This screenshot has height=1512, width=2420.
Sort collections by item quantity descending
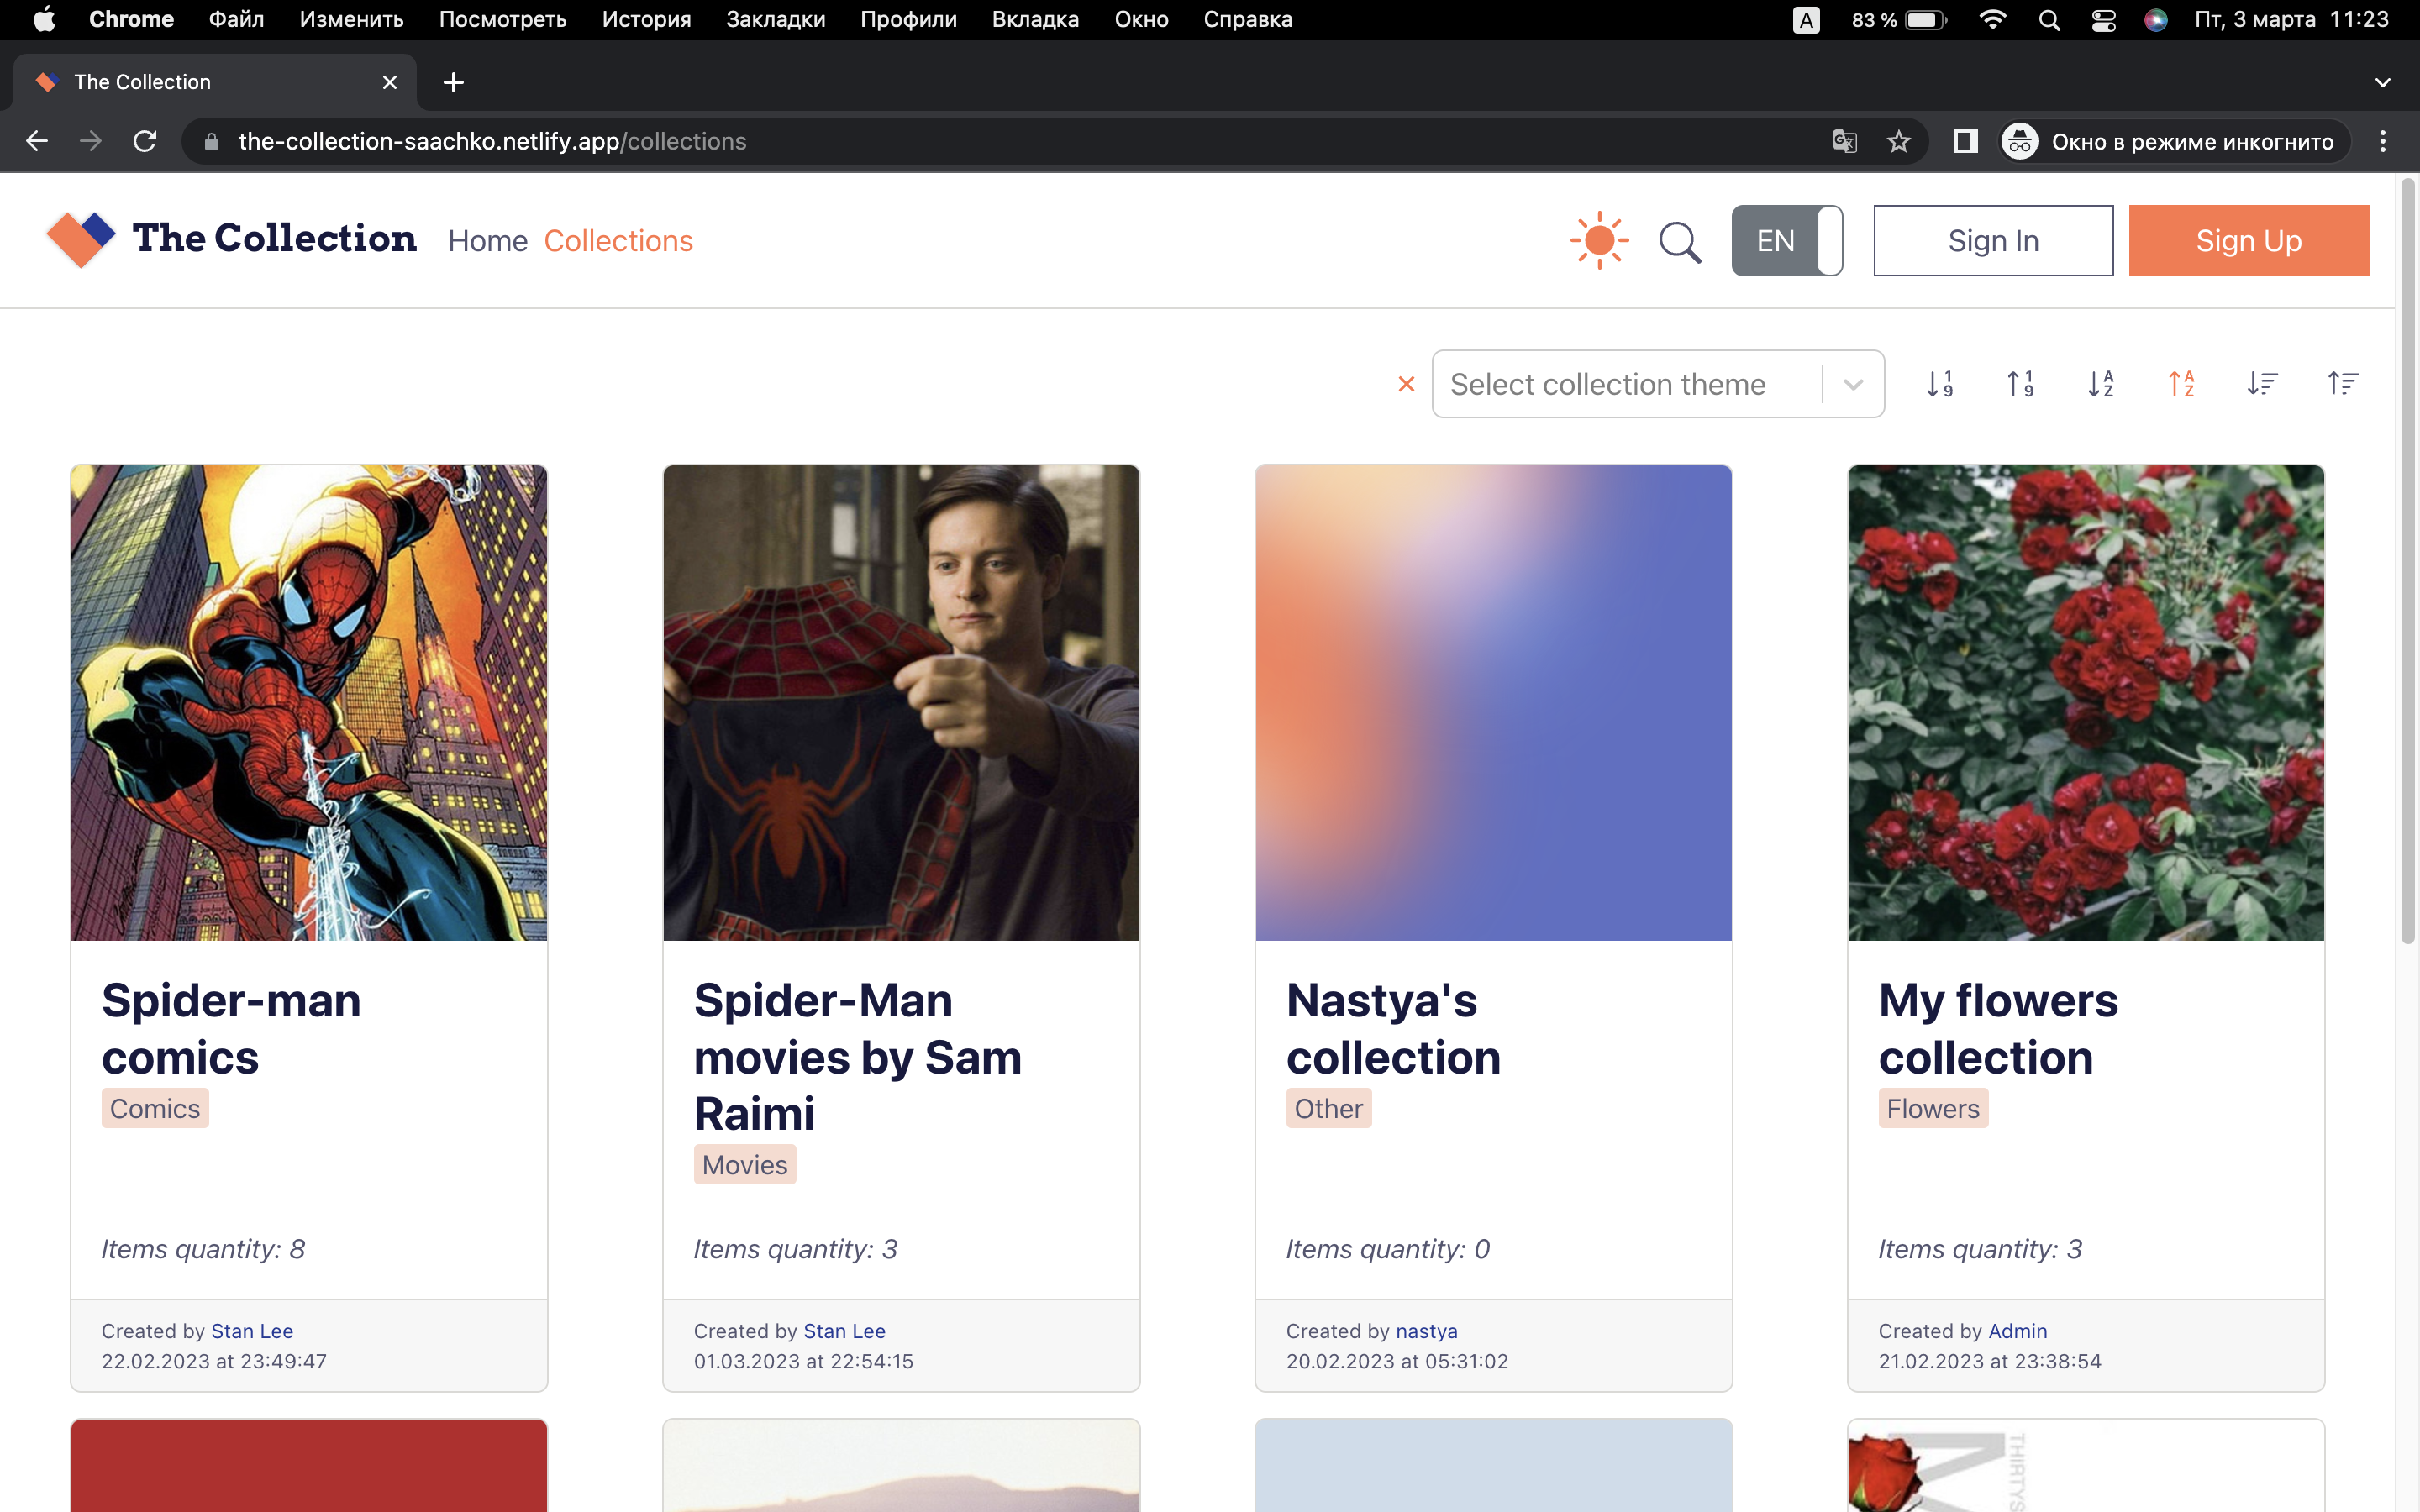click(x=1940, y=383)
